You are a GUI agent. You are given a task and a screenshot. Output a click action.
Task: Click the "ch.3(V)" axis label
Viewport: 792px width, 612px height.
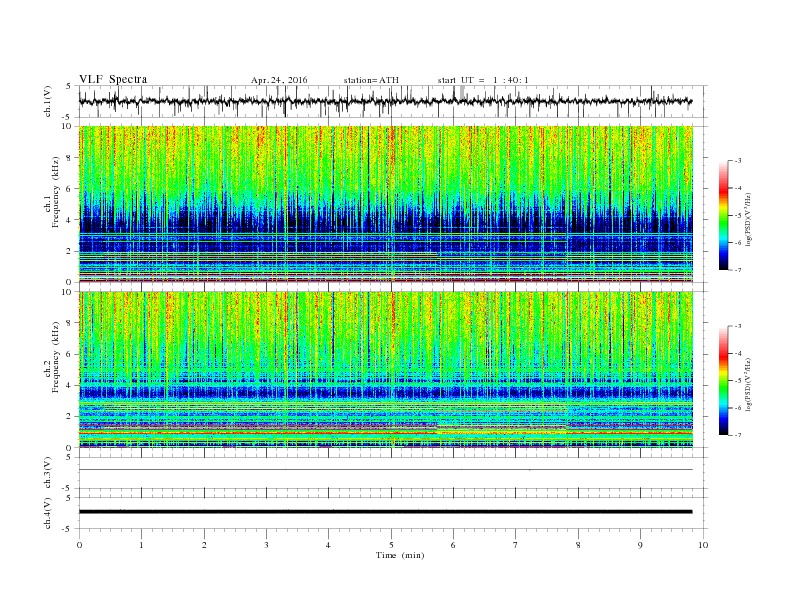(48, 473)
